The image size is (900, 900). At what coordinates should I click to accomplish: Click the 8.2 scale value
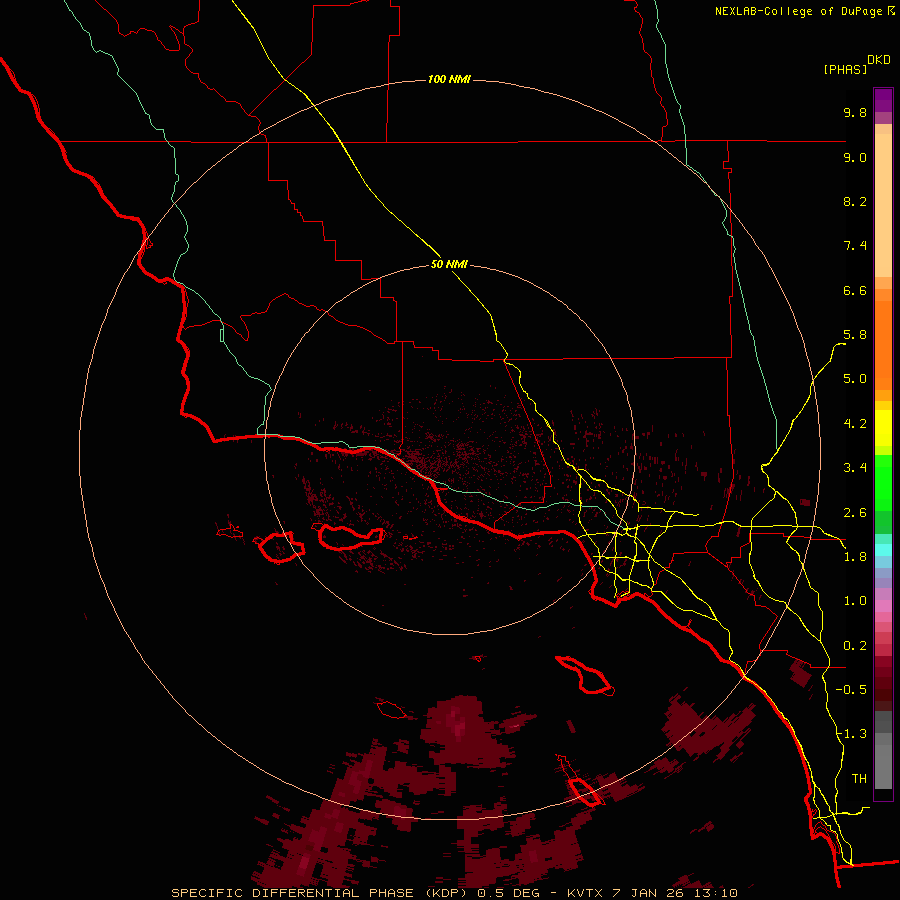[855, 201]
